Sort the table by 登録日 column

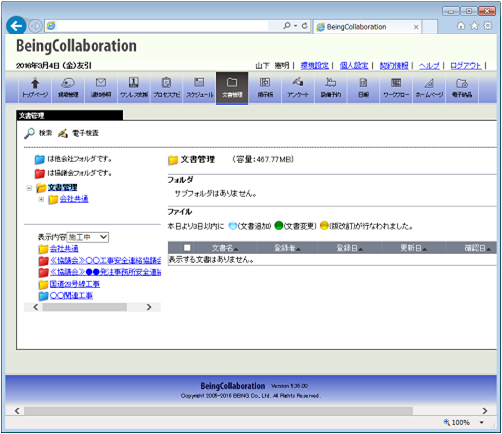[x=350, y=248]
